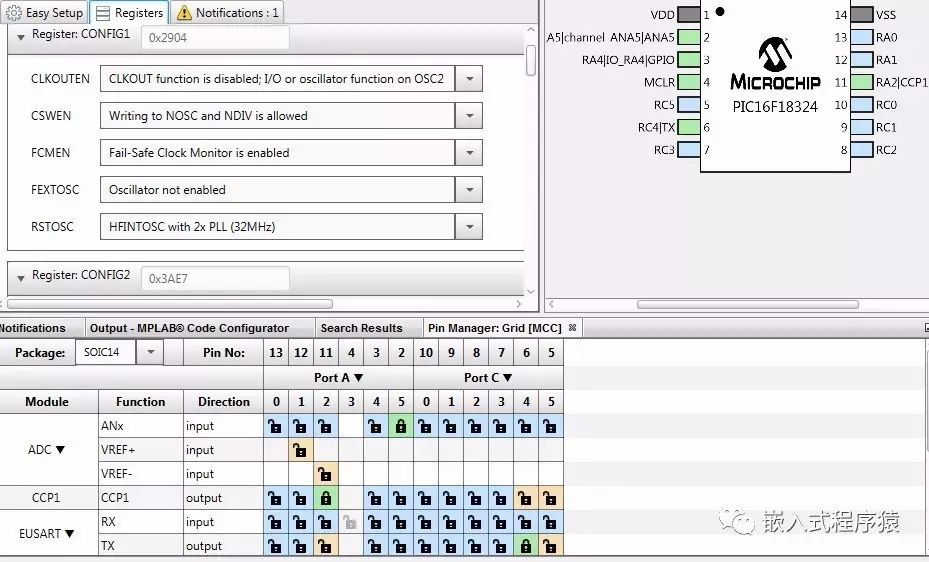The width and height of the screenshot is (929, 562).
Task: Click the VSS pin 14 box
Action: (x=862, y=14)
